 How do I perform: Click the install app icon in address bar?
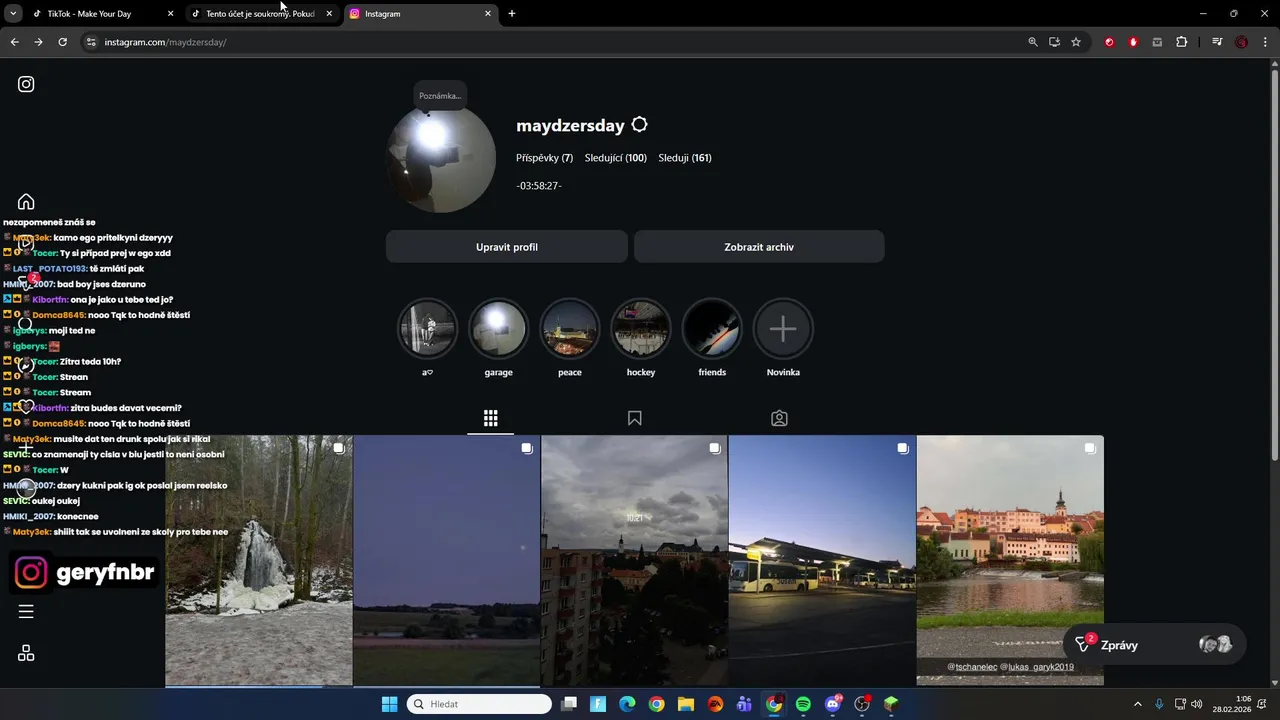coord(1054,42)
